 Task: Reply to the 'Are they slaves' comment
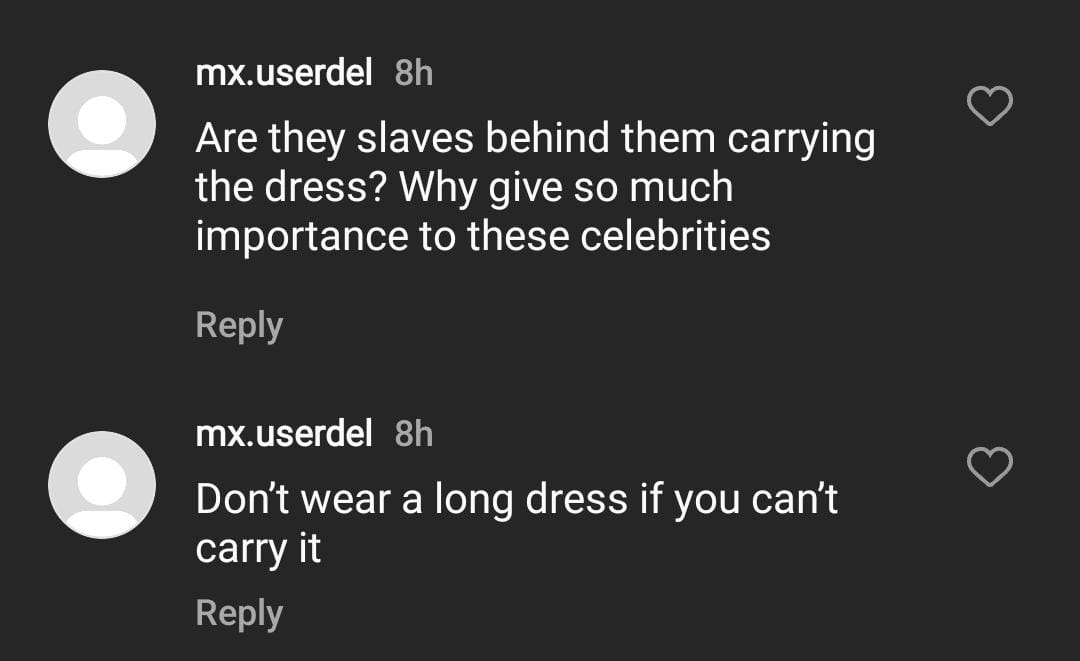[x=239, y=325]
